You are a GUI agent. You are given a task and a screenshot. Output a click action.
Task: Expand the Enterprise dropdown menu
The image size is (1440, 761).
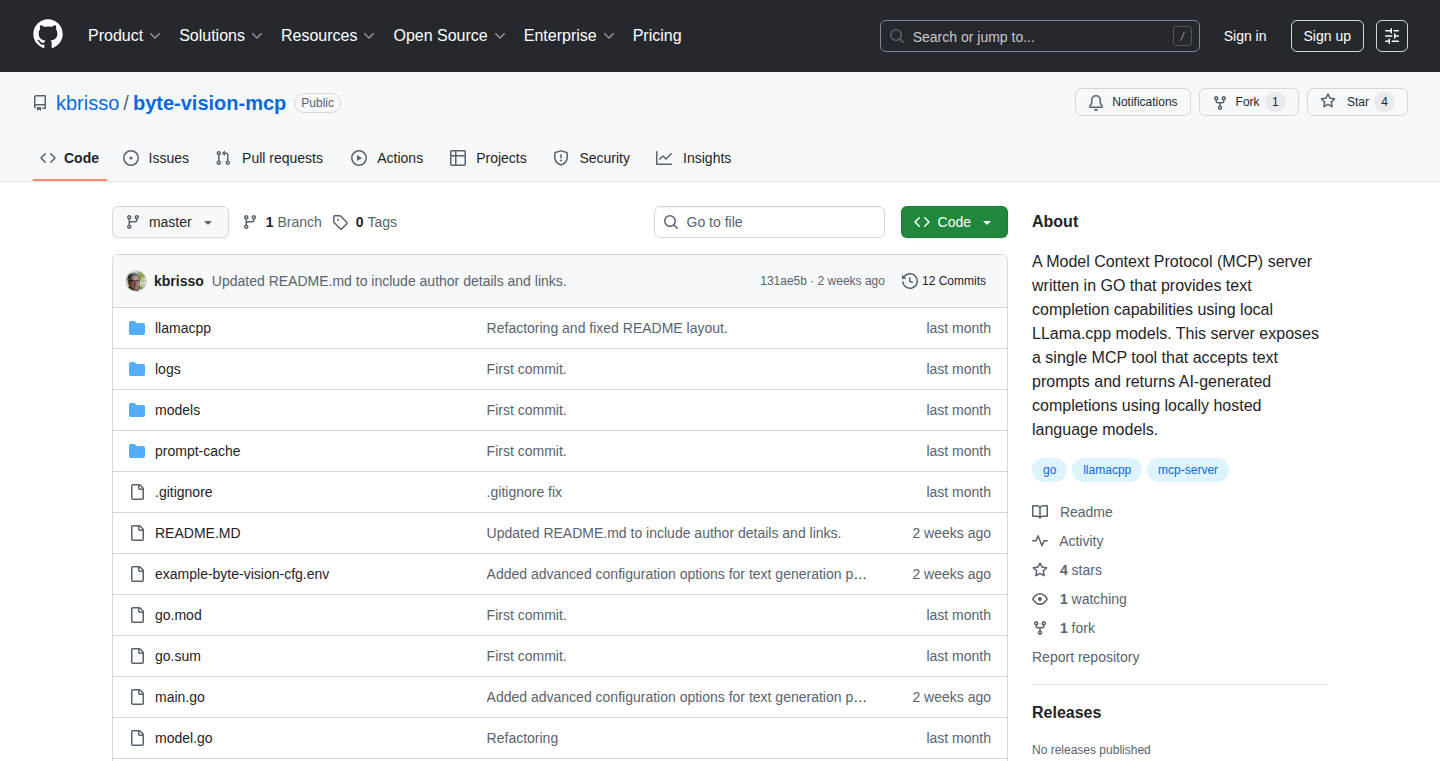(570, 35)
